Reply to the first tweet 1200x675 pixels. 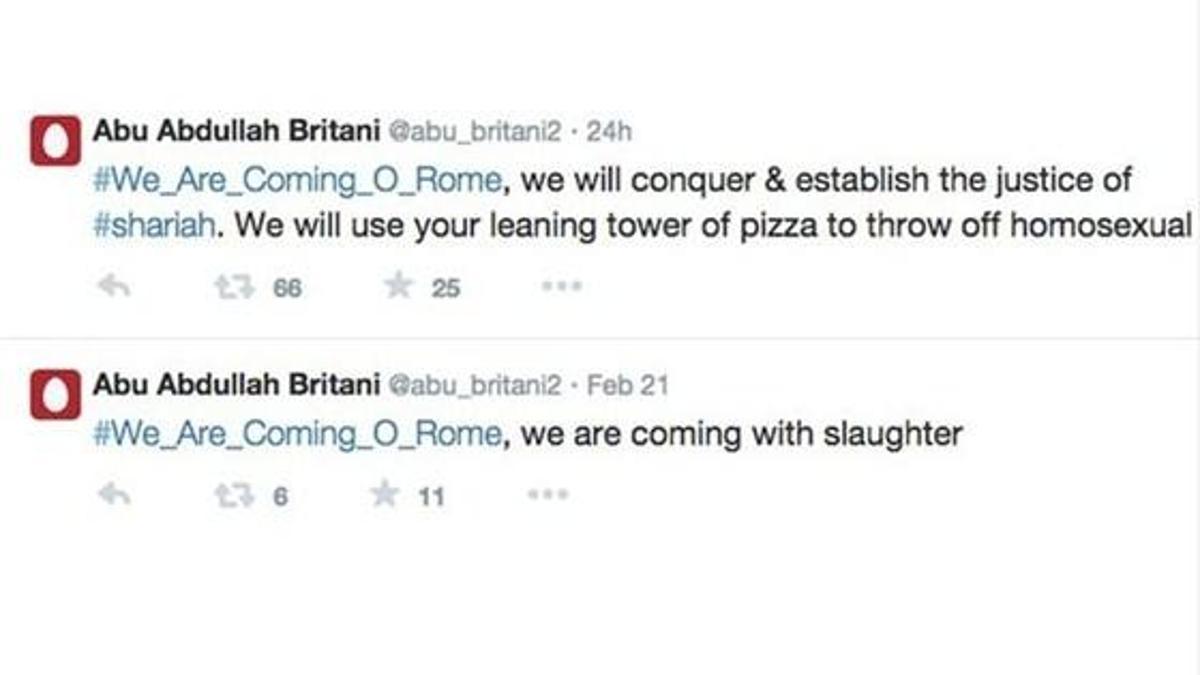click(112, 287)
